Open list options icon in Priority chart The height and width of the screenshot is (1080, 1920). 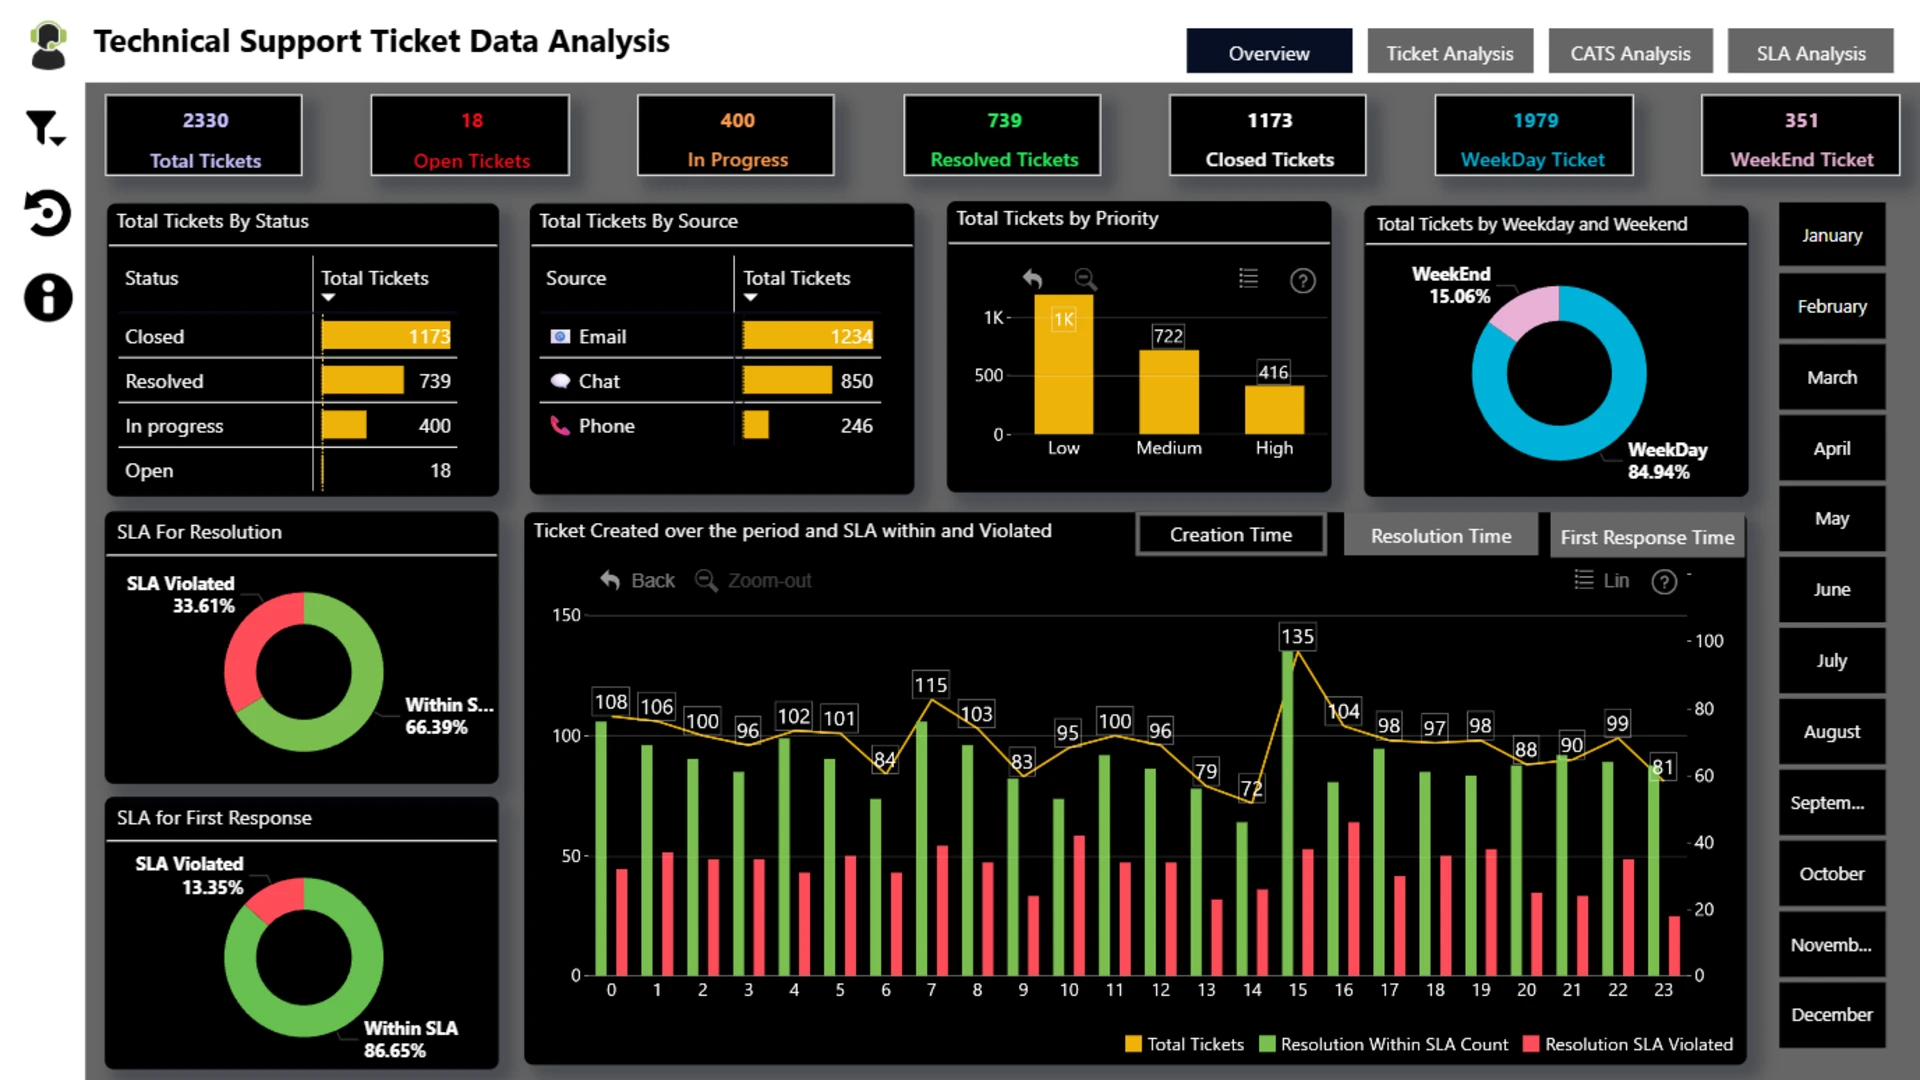point(1248,279)
